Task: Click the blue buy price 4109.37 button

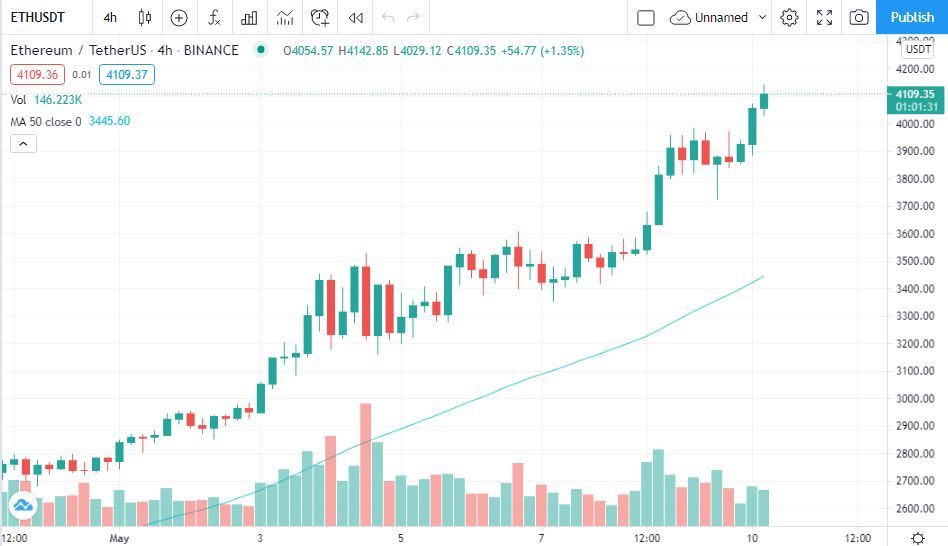Action: click(127, 74)
